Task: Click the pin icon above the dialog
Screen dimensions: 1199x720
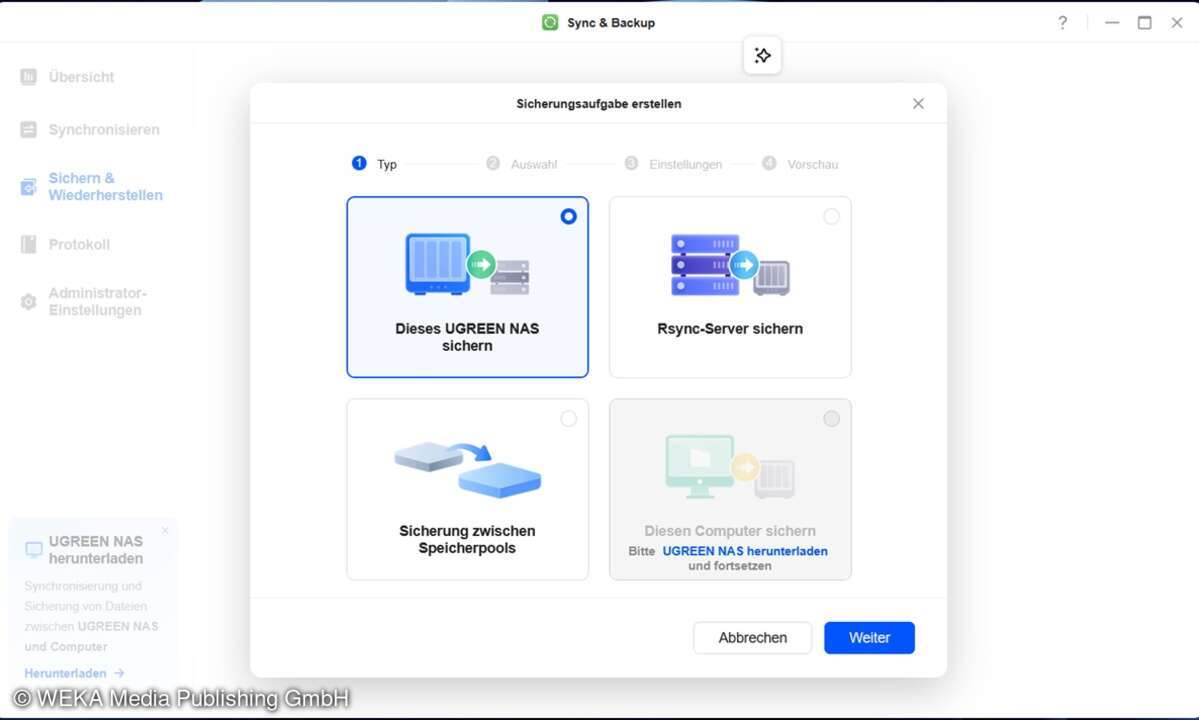Action: [762, 56]
